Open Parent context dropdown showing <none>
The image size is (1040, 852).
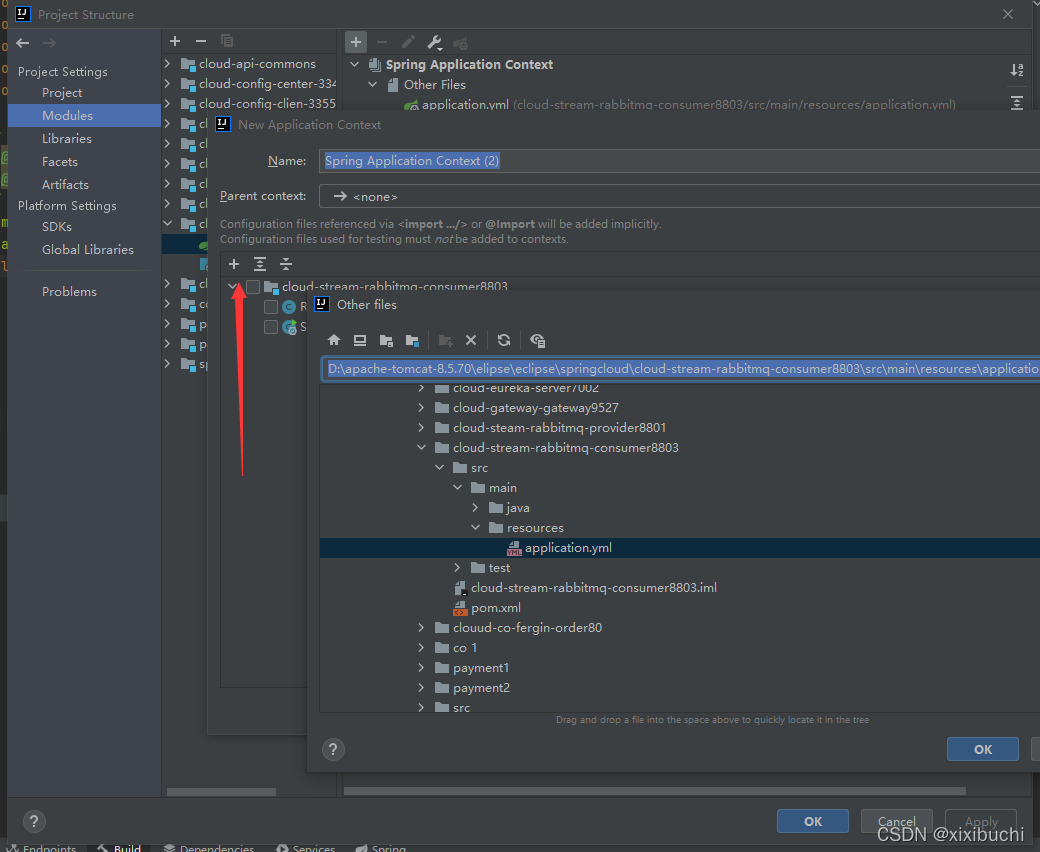(679, 197)
